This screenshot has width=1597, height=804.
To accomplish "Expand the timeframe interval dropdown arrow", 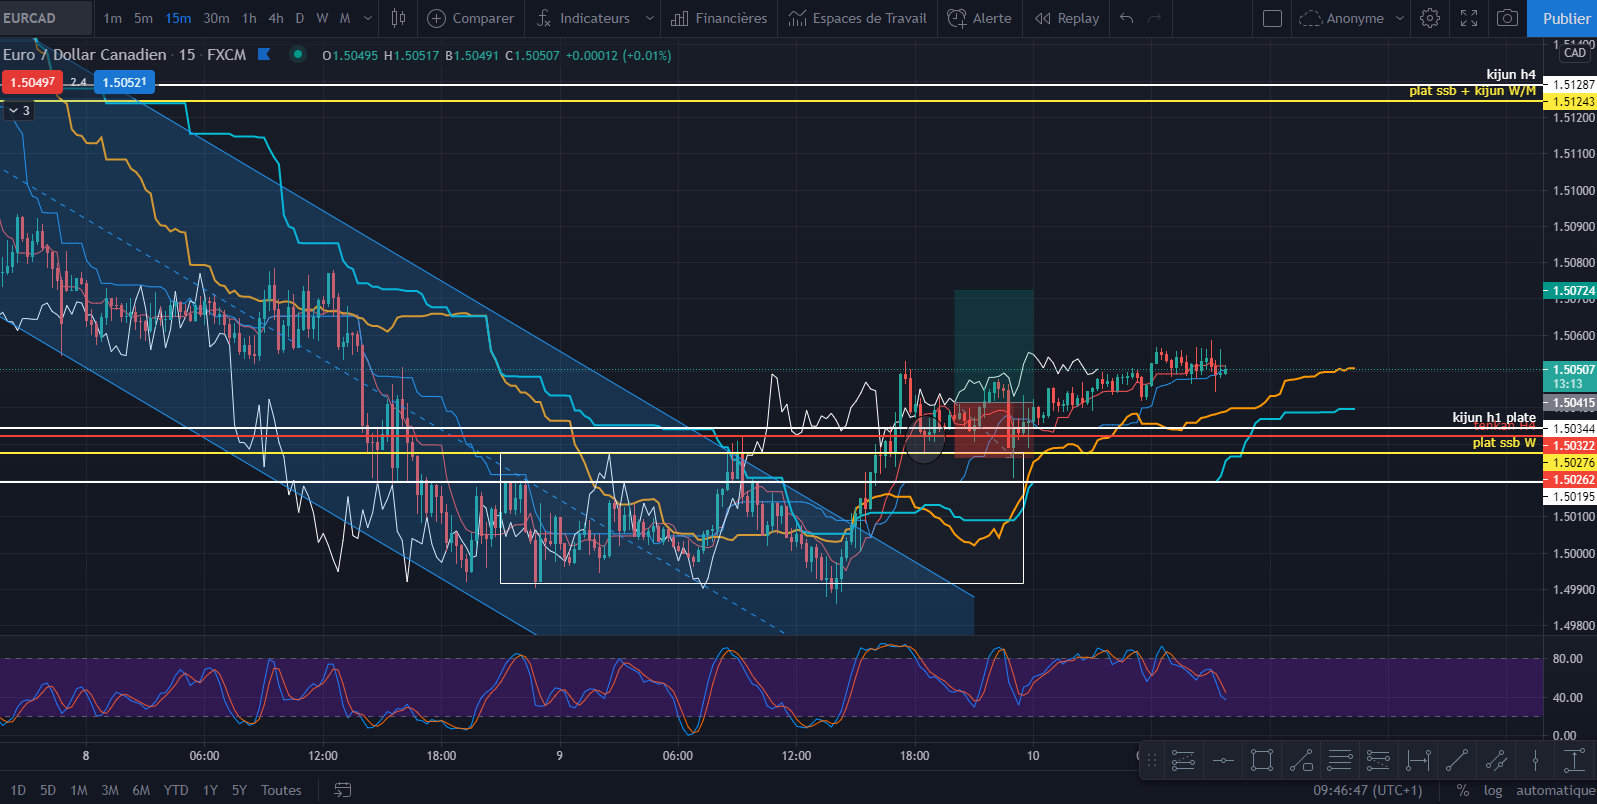I will (x=368, y=18).
